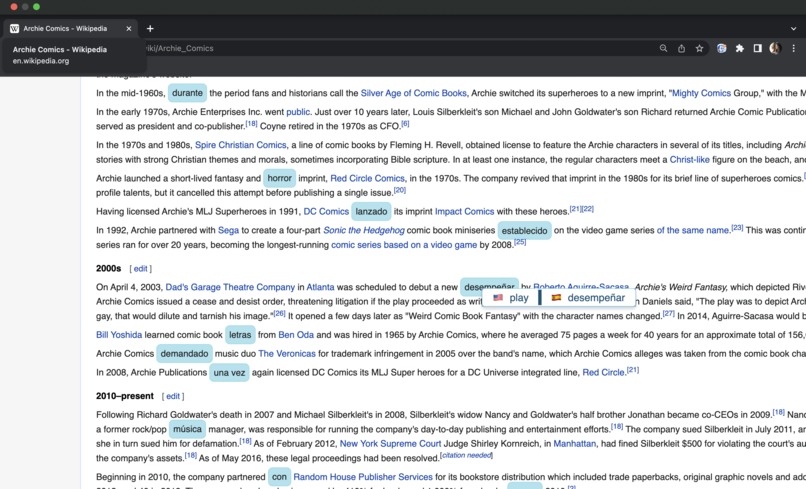Screen dimensions: 806x489
Task: Open 'of the same name' link
Action: click(693, 230)
